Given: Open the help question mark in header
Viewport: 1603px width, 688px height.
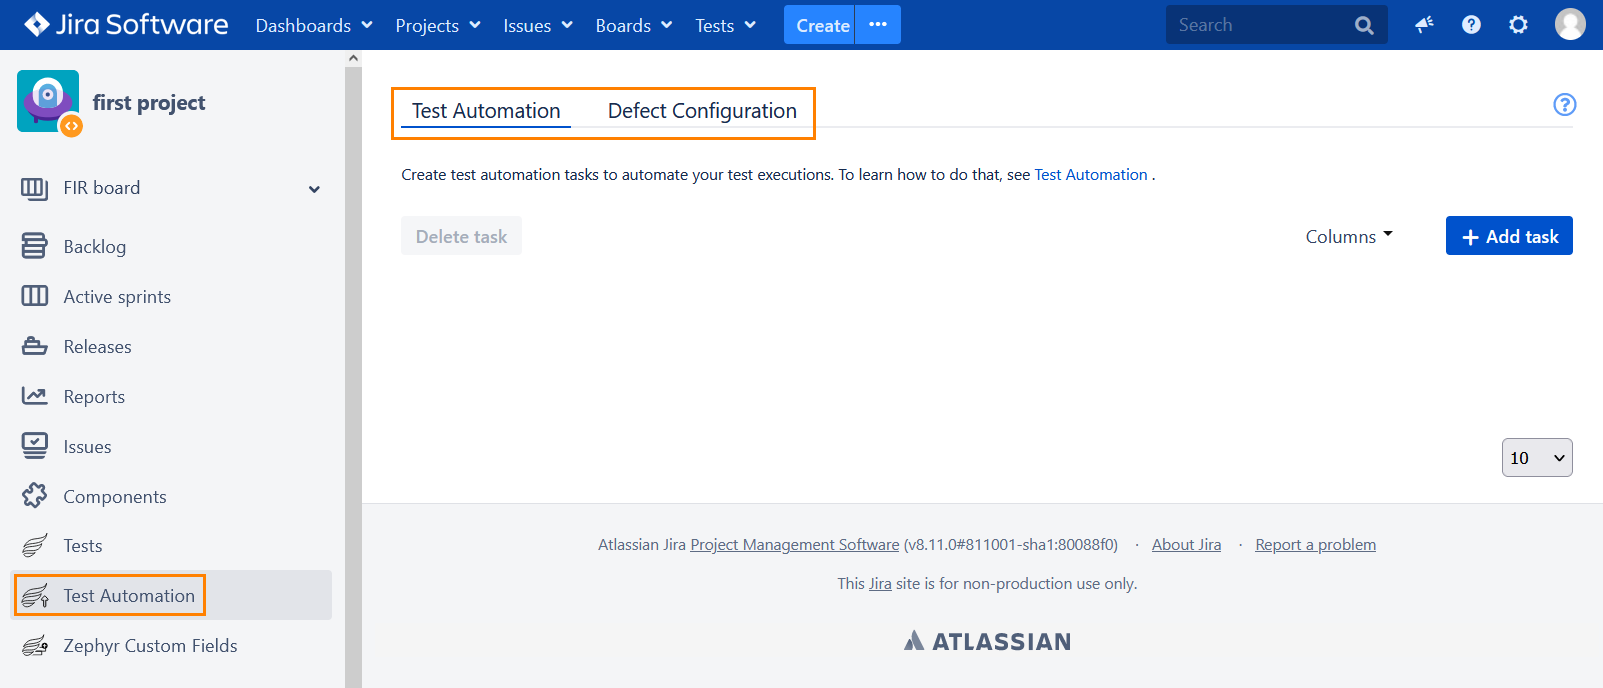Looking at the screenshot, I should pos(1471,24).
